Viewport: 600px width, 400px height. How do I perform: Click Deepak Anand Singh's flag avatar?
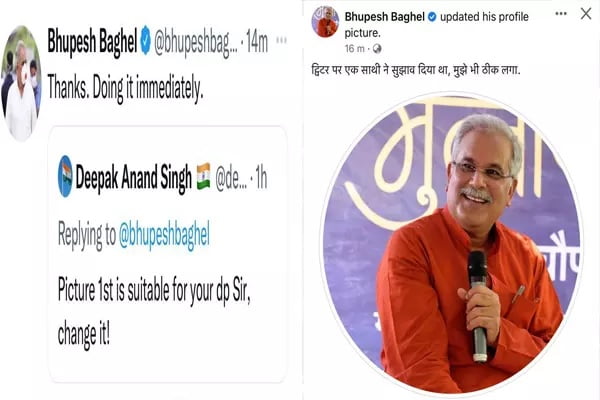65,176
